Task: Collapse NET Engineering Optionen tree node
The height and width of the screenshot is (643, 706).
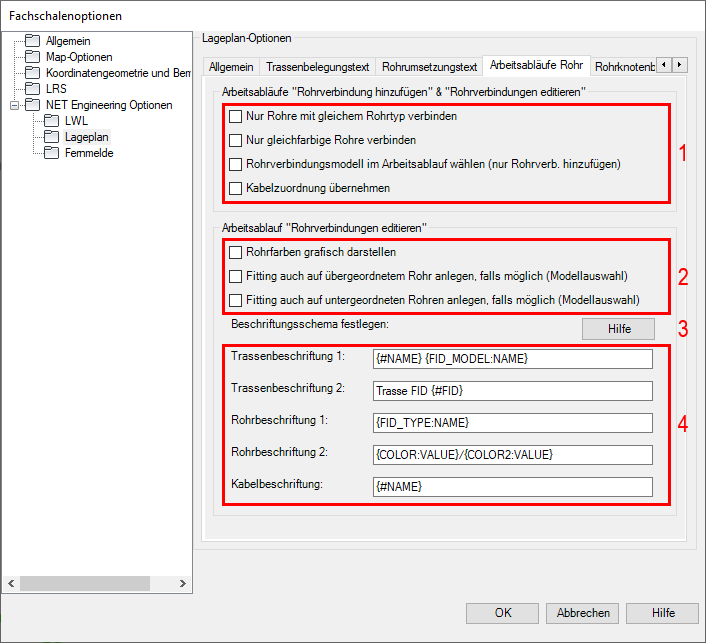Action: 13,105
